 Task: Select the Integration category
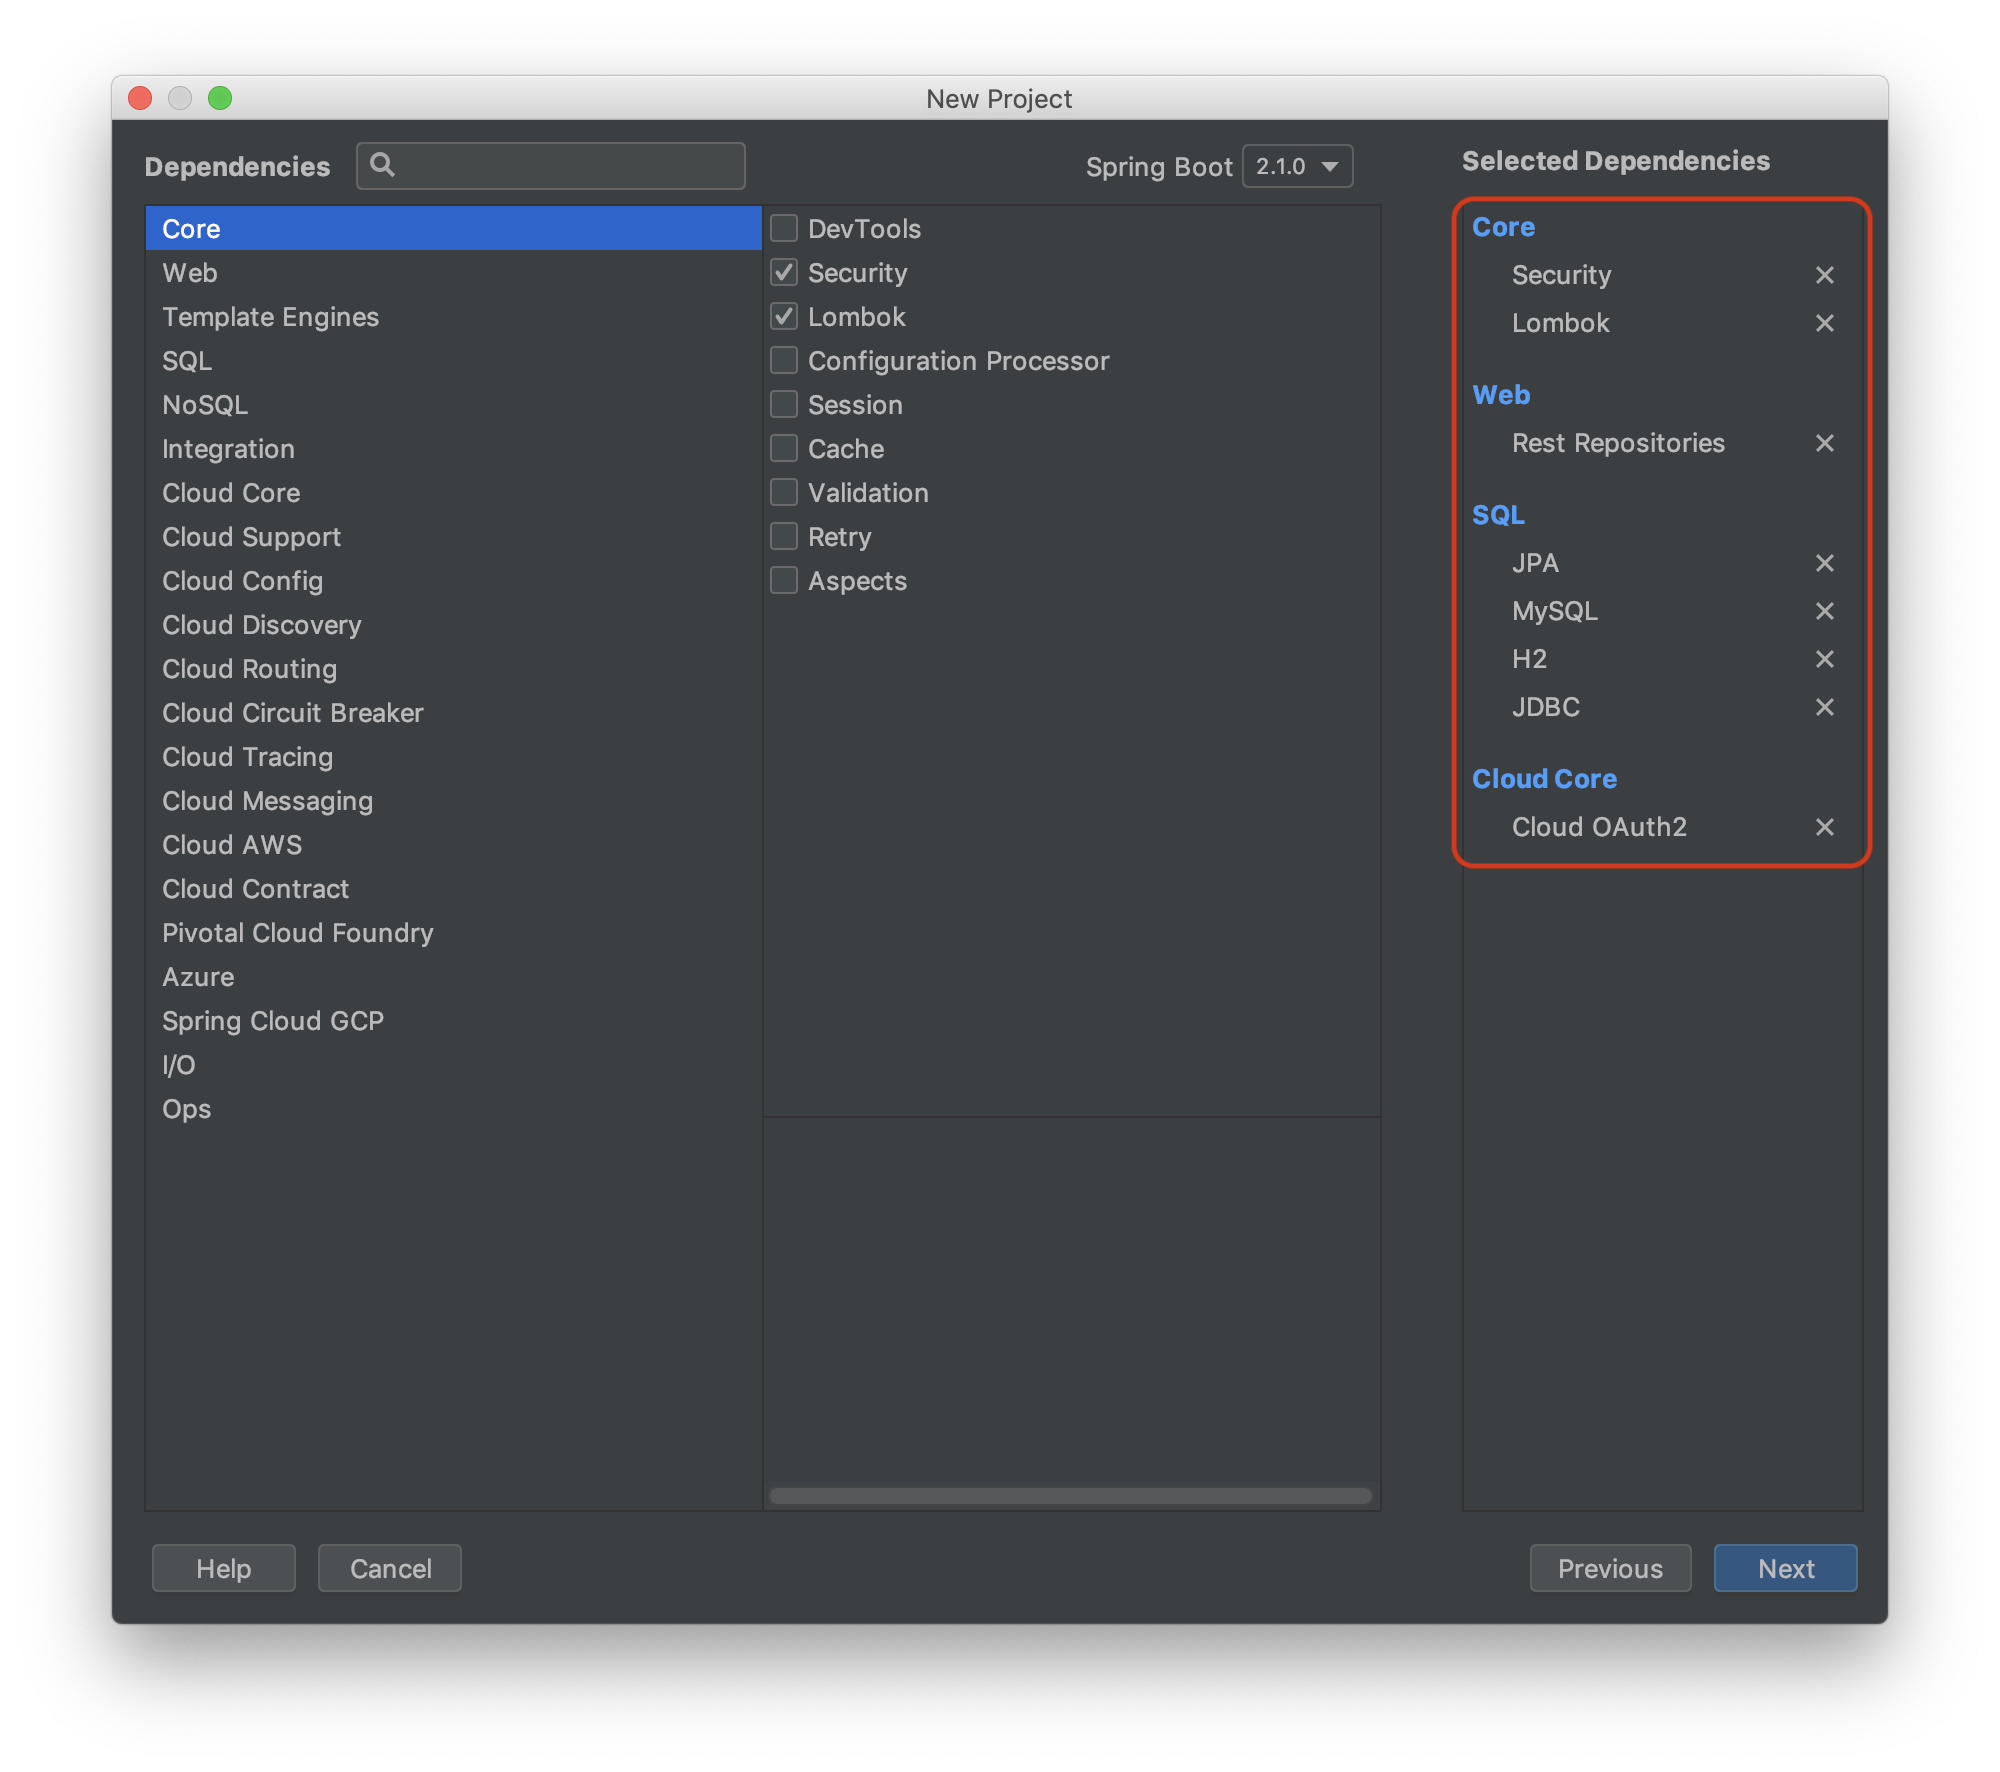click(x=453, y=449)
